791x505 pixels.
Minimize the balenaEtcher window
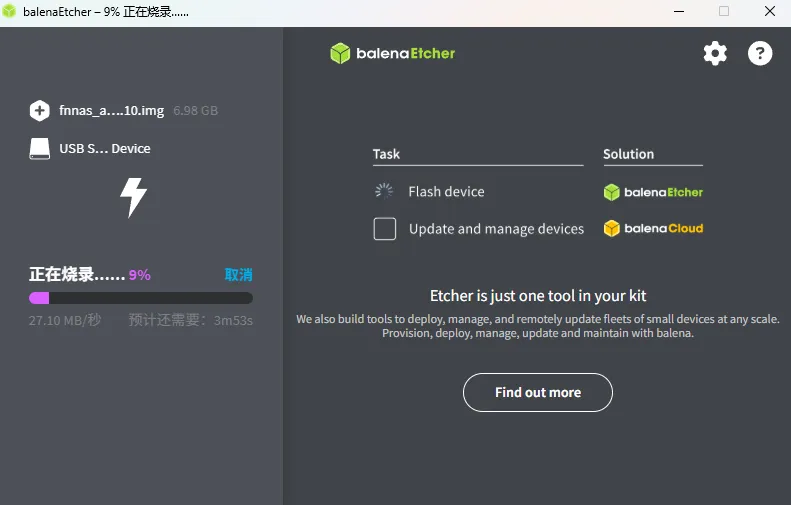679,11
